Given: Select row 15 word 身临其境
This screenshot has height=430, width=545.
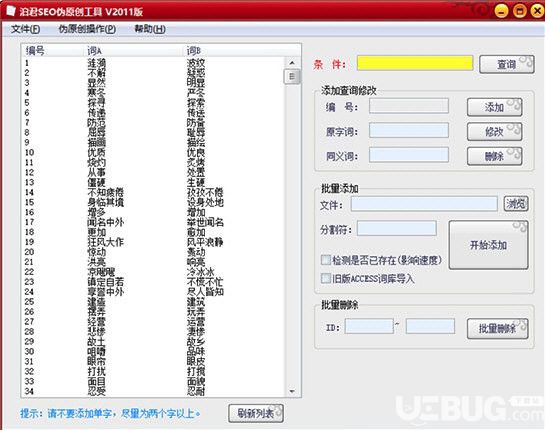Looking at the screenshot, I should click(x=105, y=202).
